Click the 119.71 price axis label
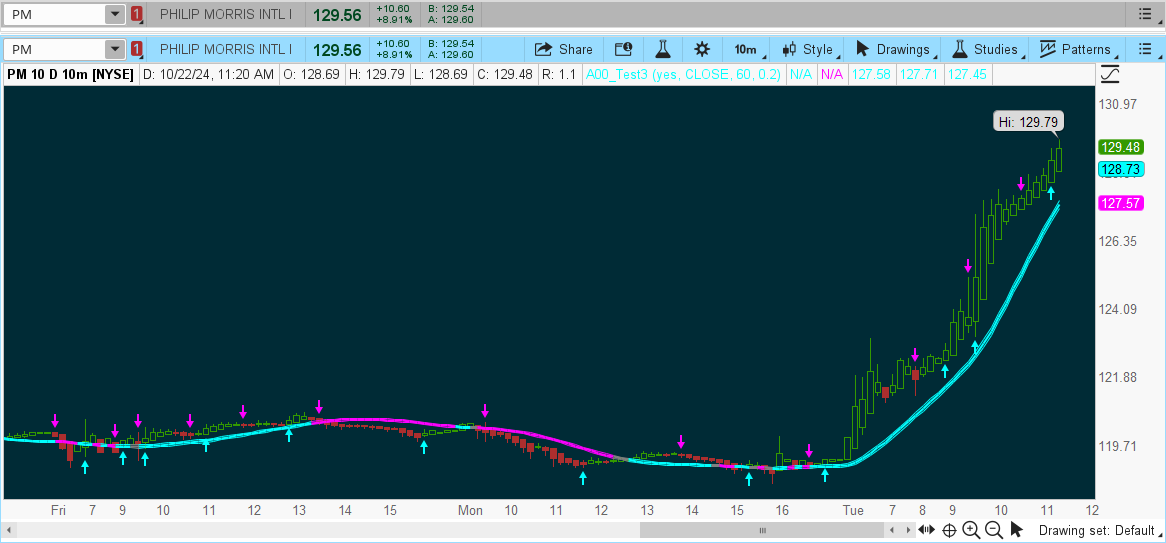Image resolution: width=1166 pixels, height=543 pixels. 1118,446
